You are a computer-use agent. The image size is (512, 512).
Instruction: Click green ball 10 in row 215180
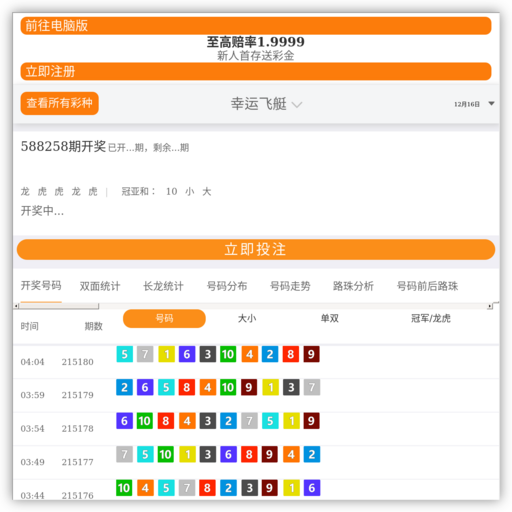point(228,354)
